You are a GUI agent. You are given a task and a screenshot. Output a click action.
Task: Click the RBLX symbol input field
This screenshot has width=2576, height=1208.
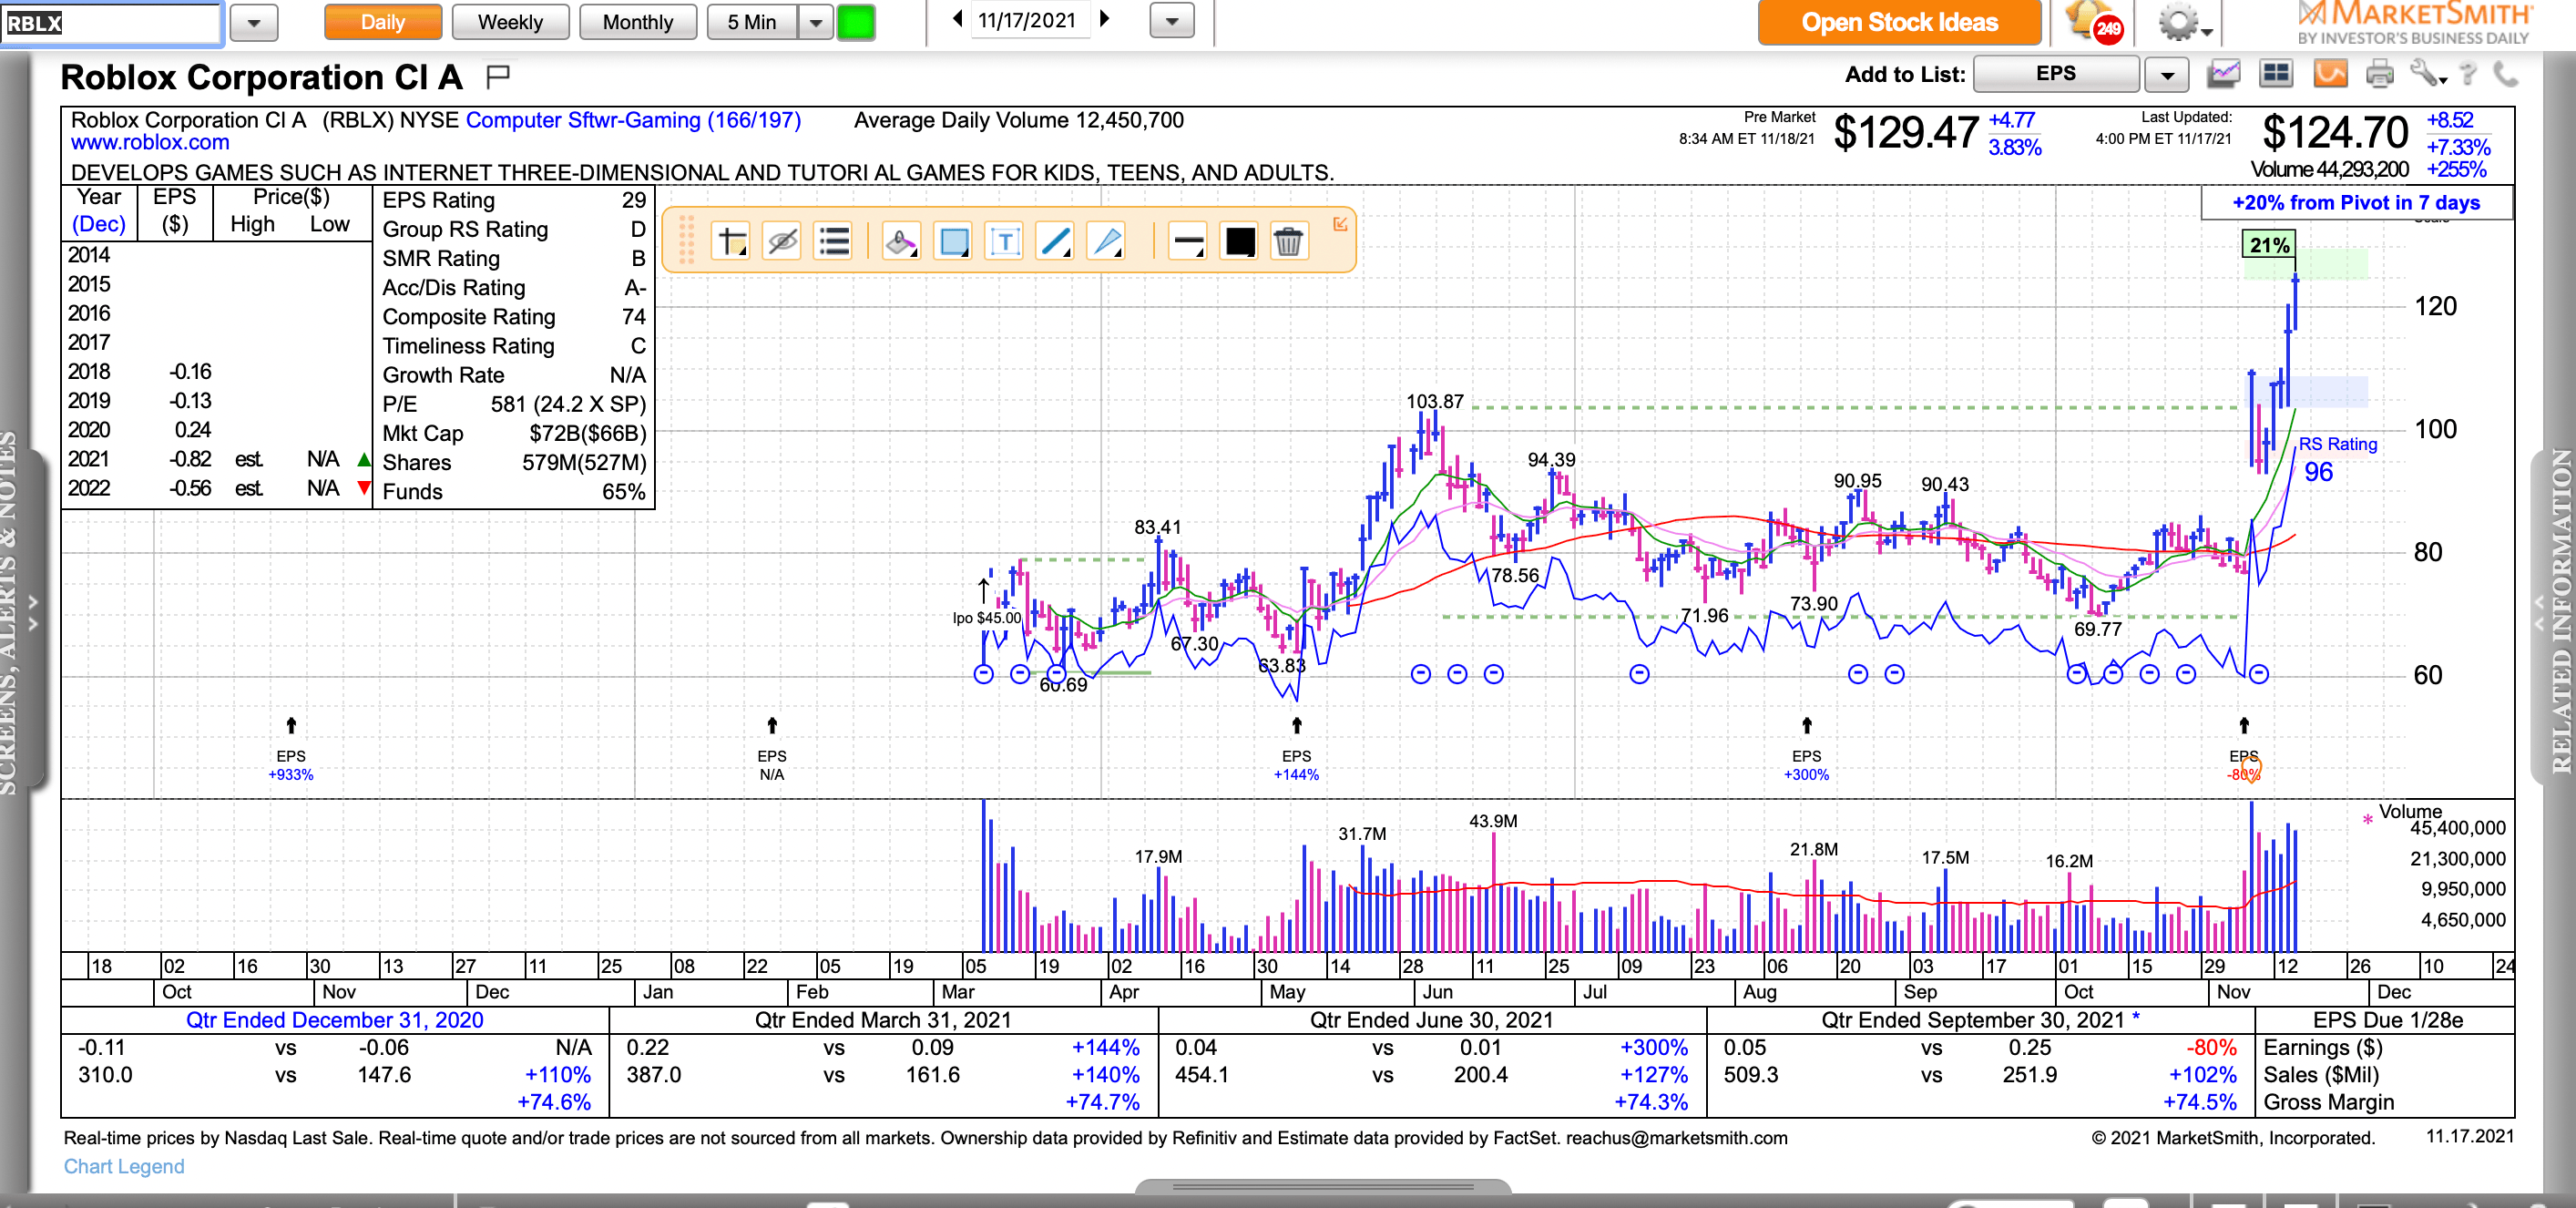tap(110, 22)
